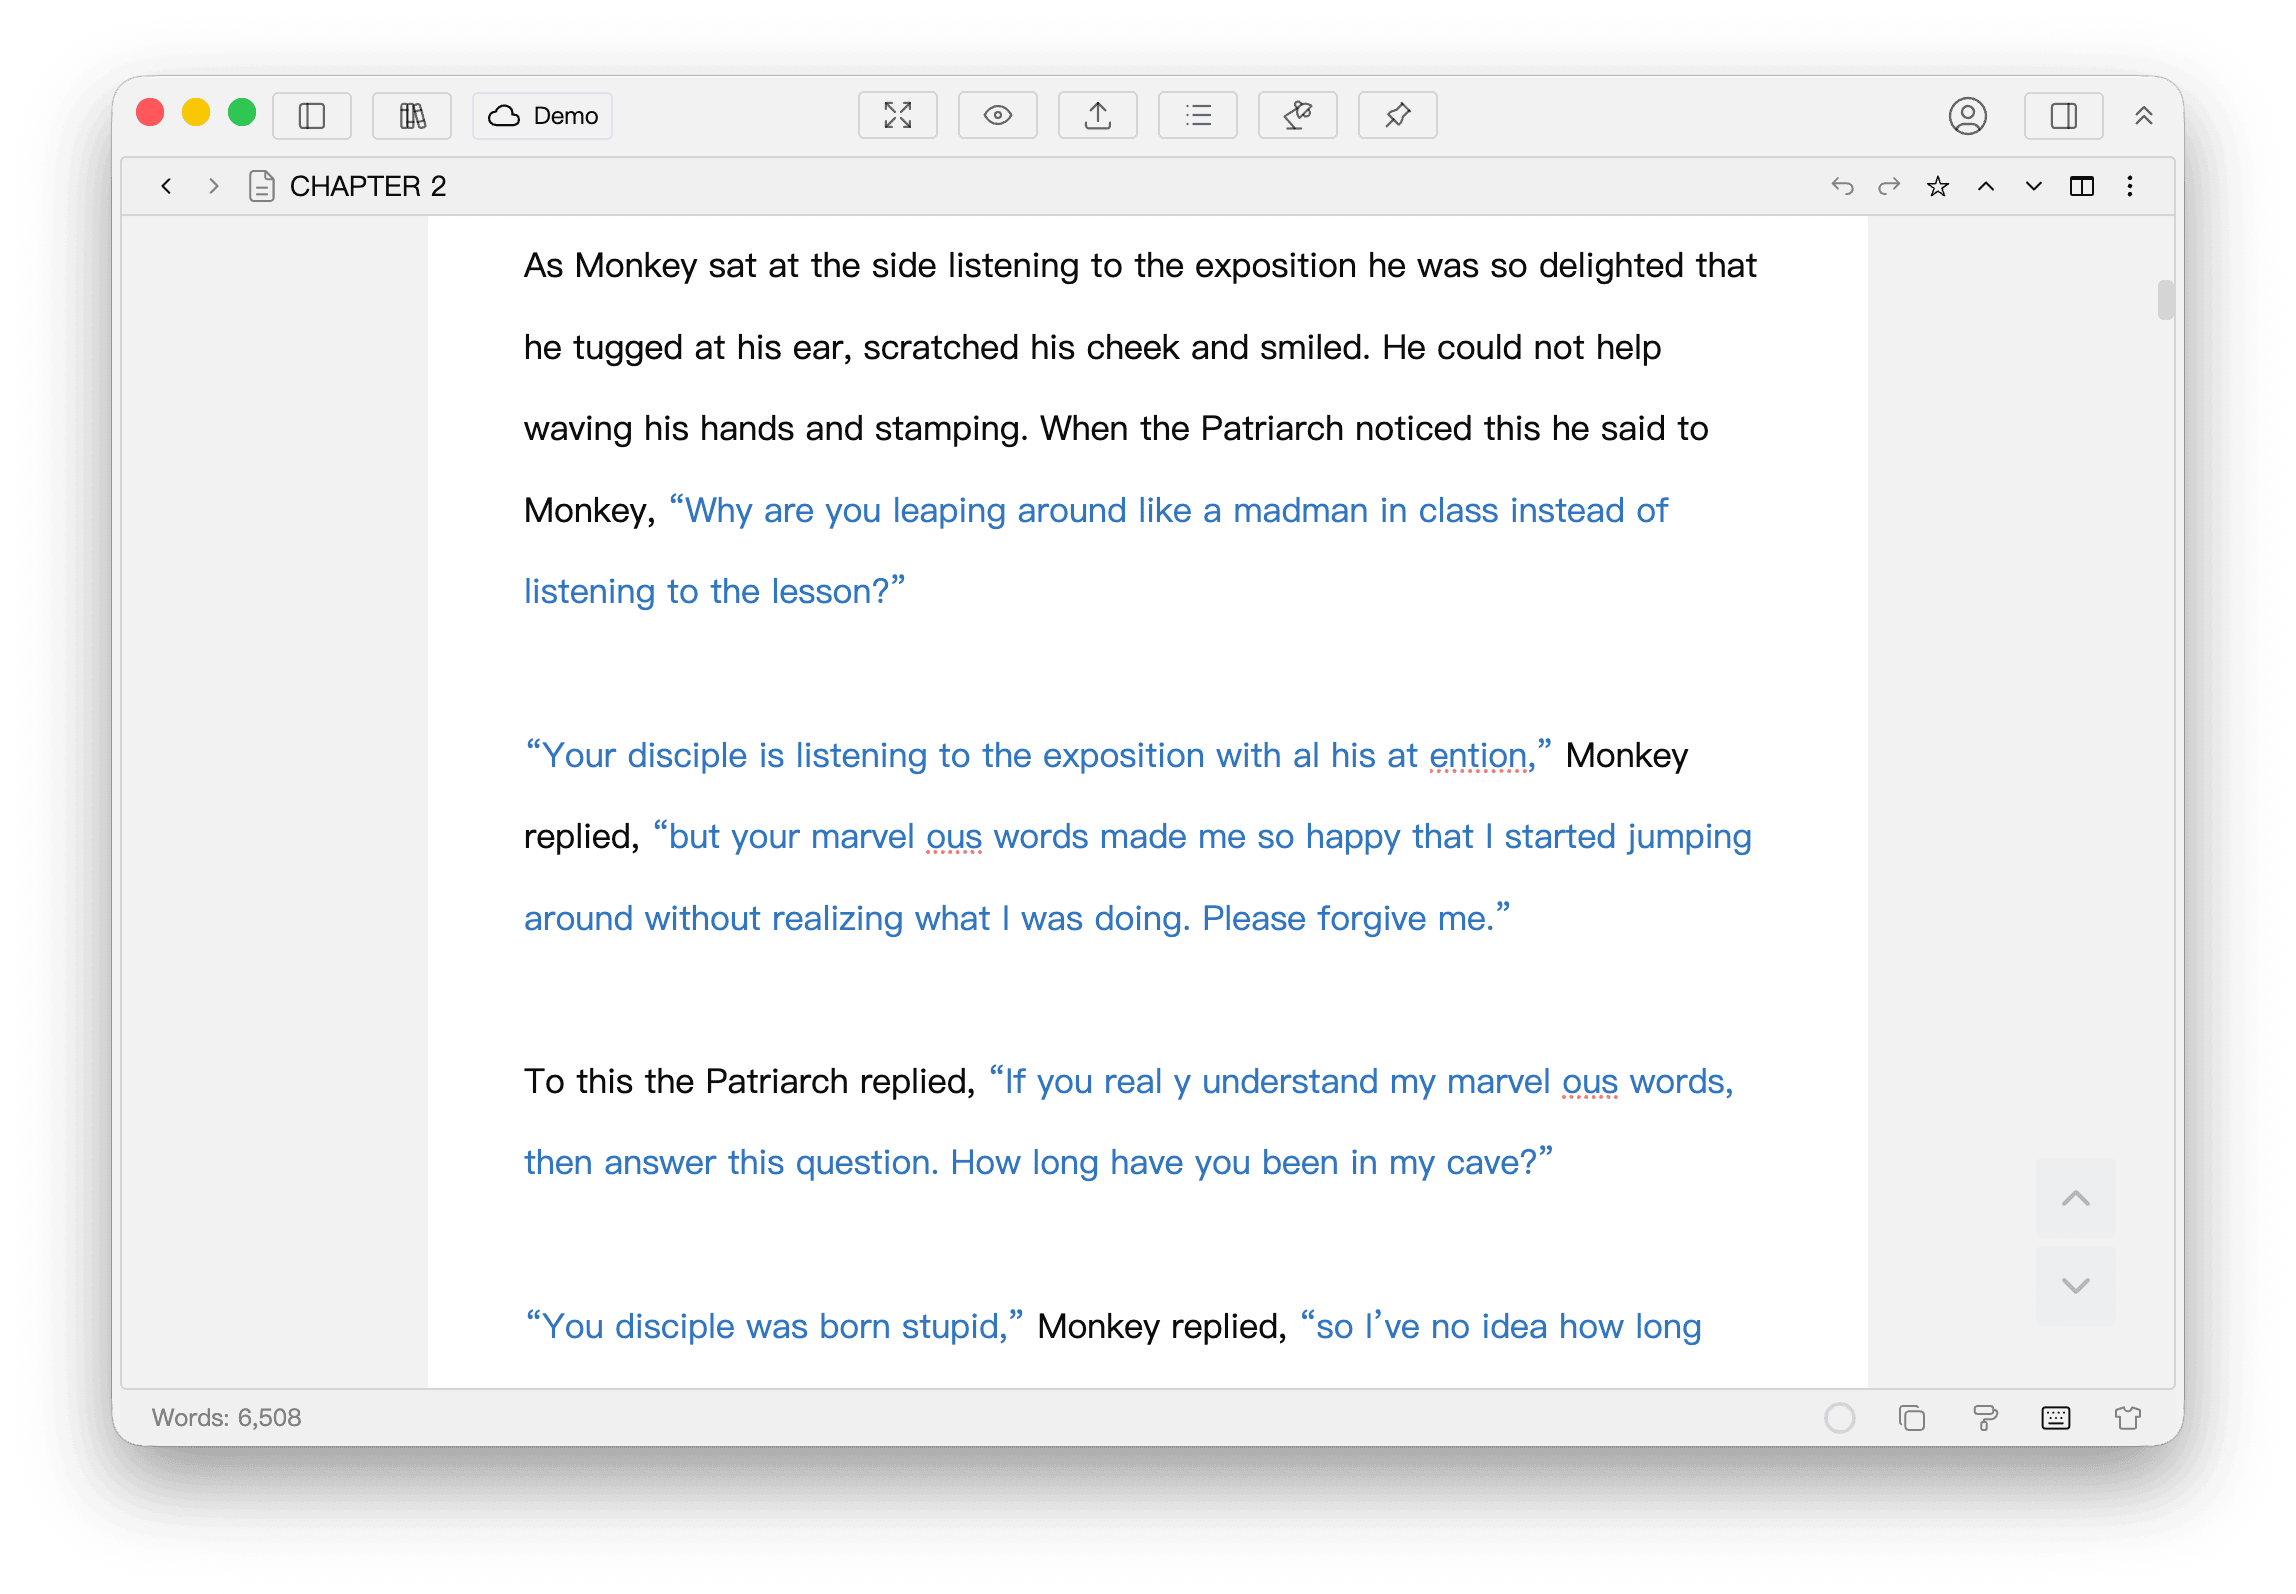Image resolution: width=2296 pixels, height=1594 pixels.
Task: Open the shirt theme icon in status bar
Action: tap(2128, 1418)
